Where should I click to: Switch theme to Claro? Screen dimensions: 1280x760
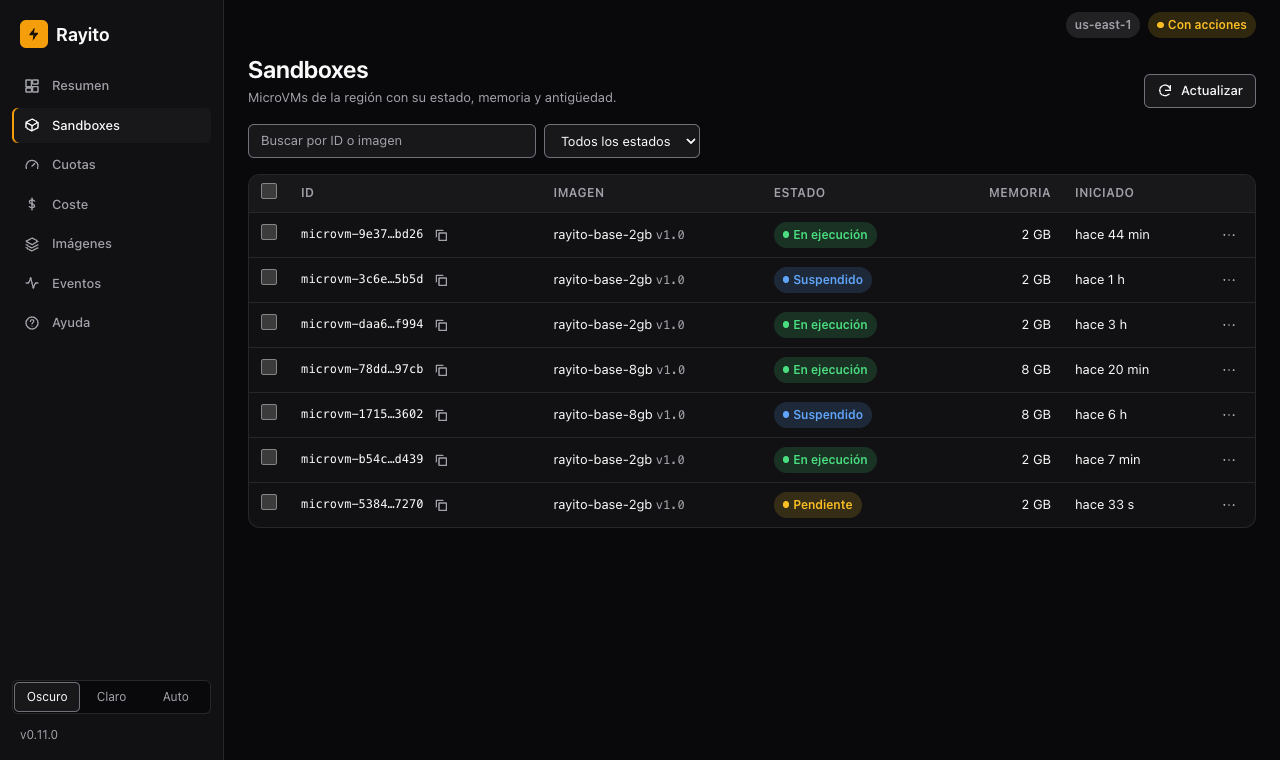(111, 697)
